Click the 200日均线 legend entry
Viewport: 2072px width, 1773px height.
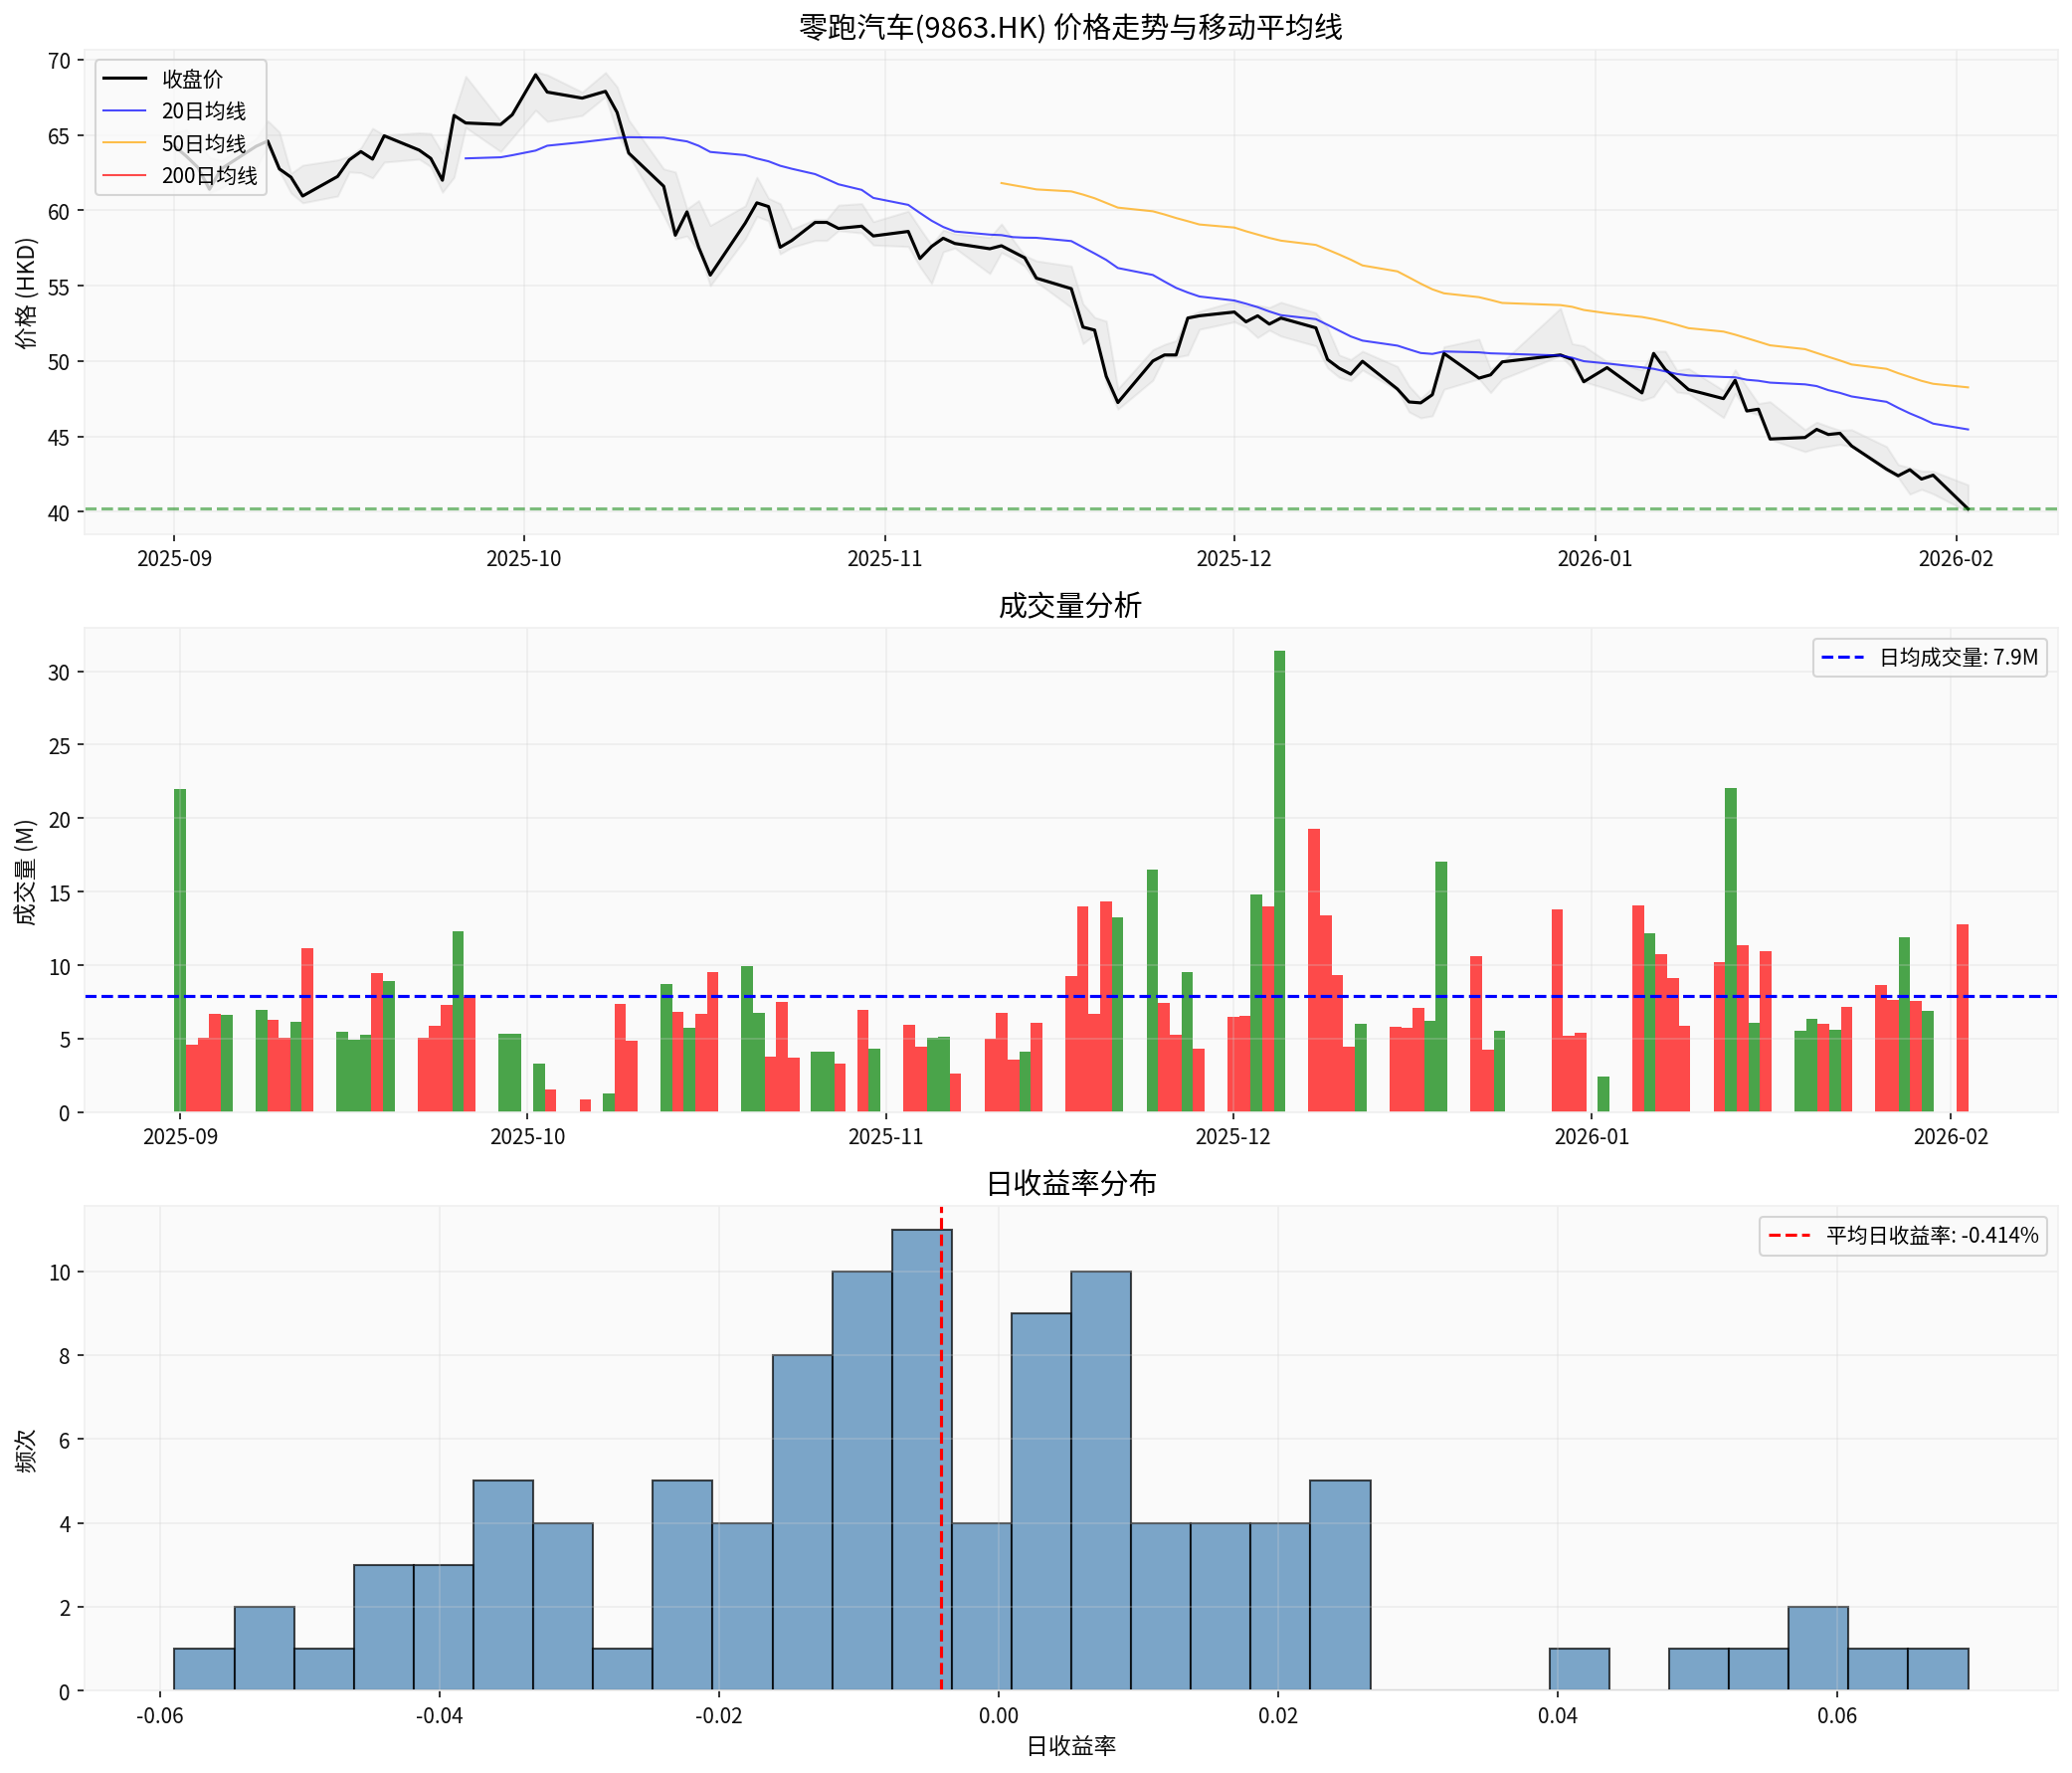[209, 176]
